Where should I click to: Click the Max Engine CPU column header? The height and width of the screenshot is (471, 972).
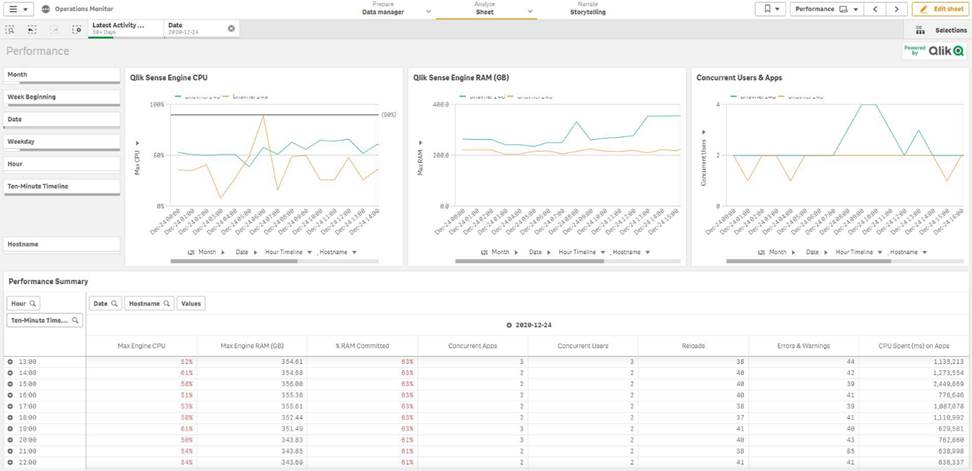click(141, 346)
